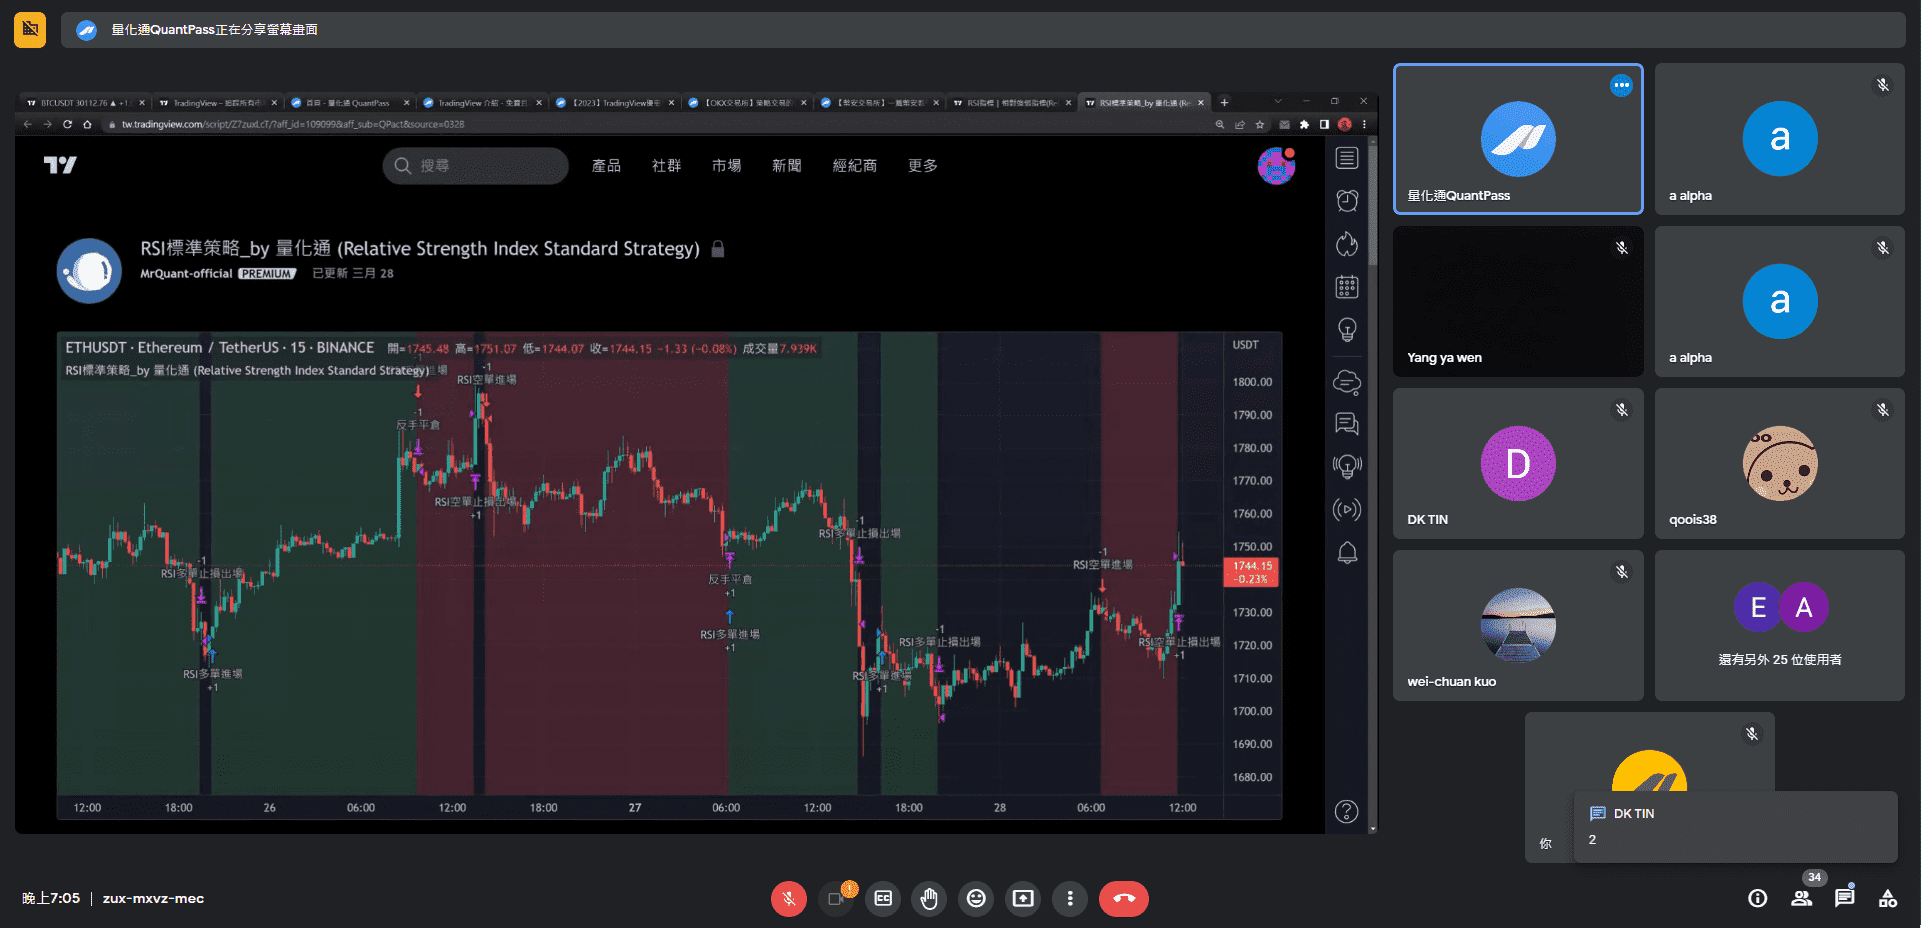The image size is (1921, 928).
Task: Open the help center question-mark icon
Action: tap(1347, 811)
